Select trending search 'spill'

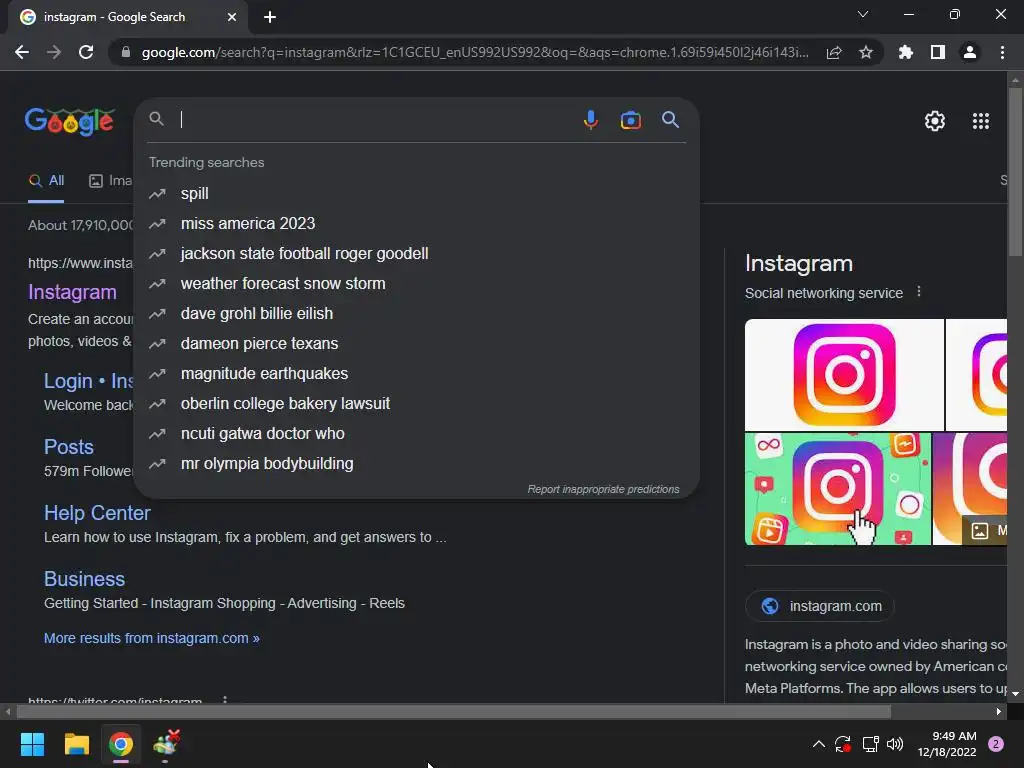point(417,194)
